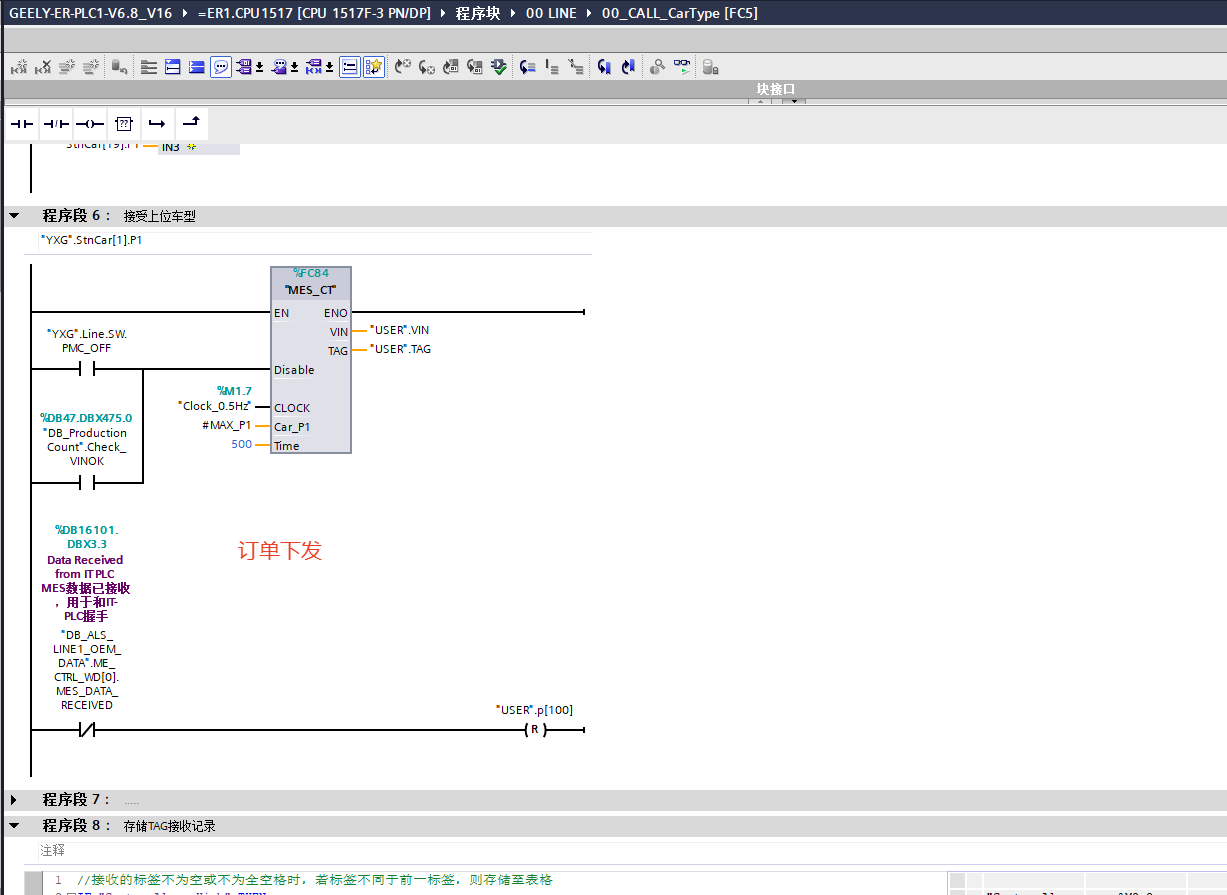Insert an output coil instruction
1227x895 pixels.
coord(90,124)
